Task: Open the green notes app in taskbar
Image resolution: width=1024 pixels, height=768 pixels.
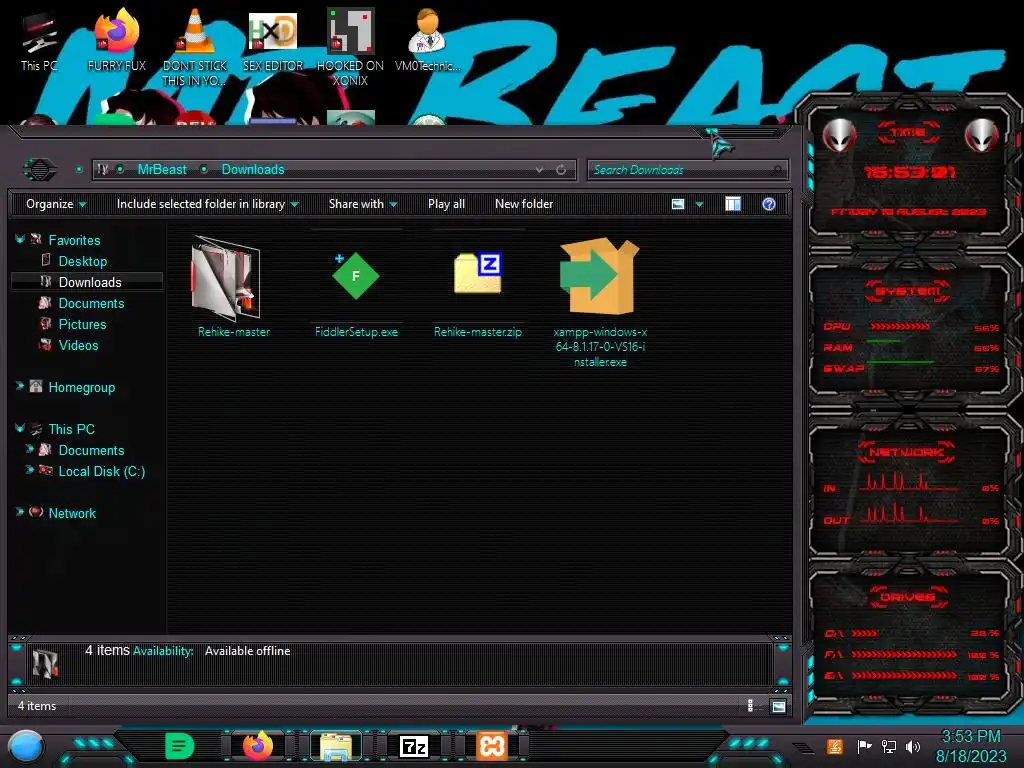Action: (x=180, y=746)
